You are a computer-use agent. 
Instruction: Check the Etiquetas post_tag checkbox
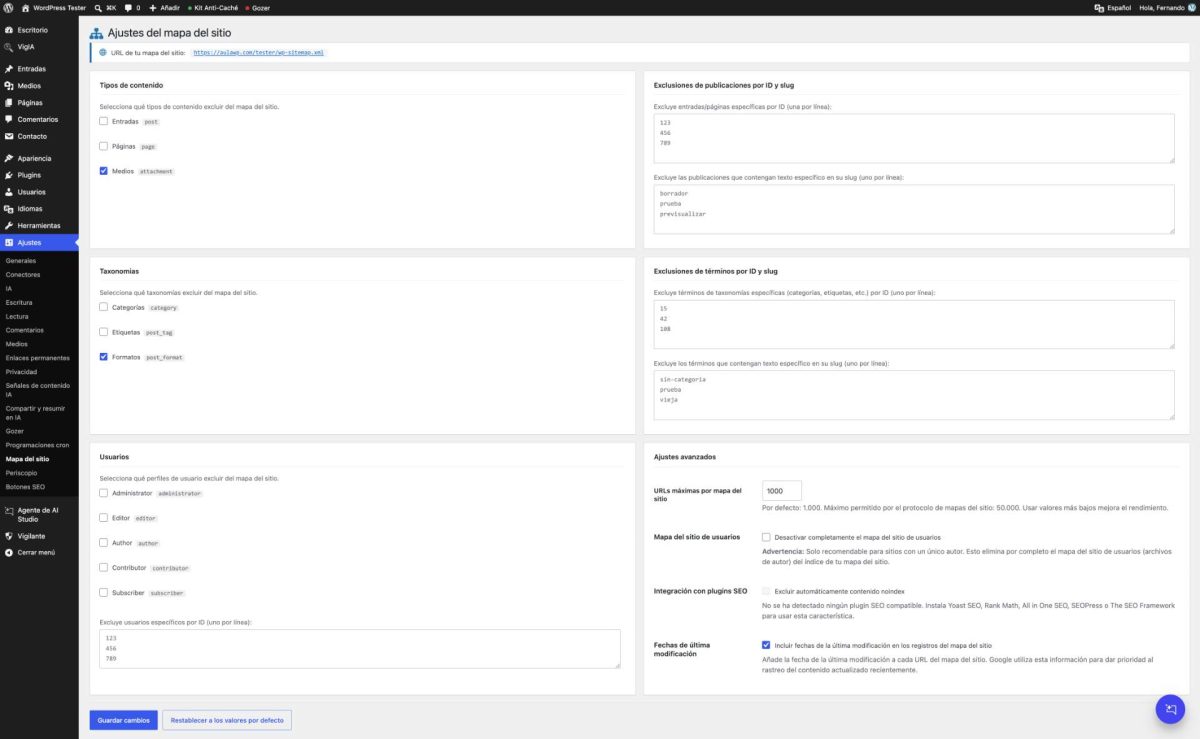[104, 332]
